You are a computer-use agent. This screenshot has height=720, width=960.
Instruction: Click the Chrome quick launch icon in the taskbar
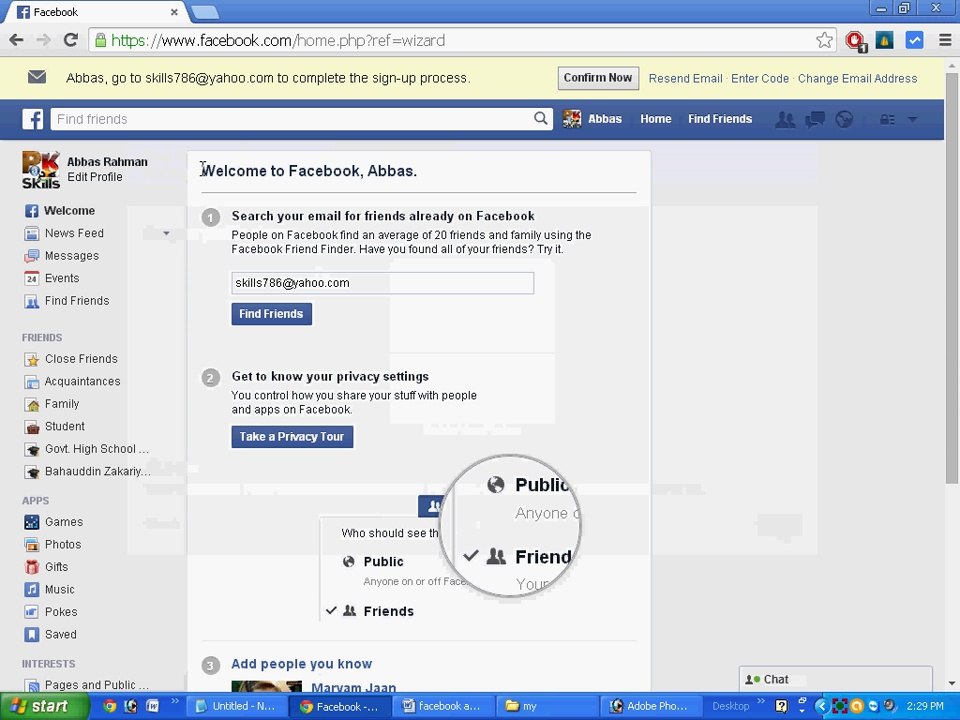[x=110, y=706]
